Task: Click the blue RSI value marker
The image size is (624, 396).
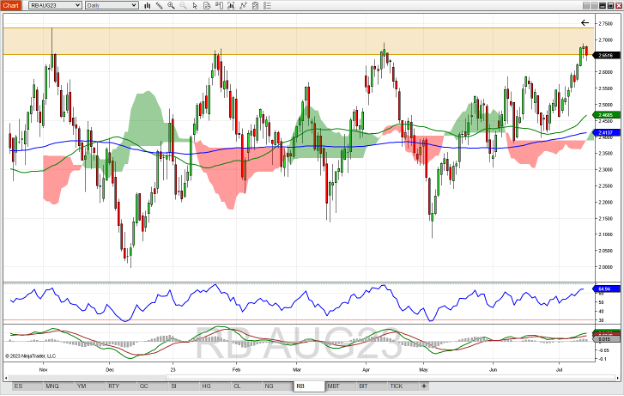Action: tap(607, 289)
